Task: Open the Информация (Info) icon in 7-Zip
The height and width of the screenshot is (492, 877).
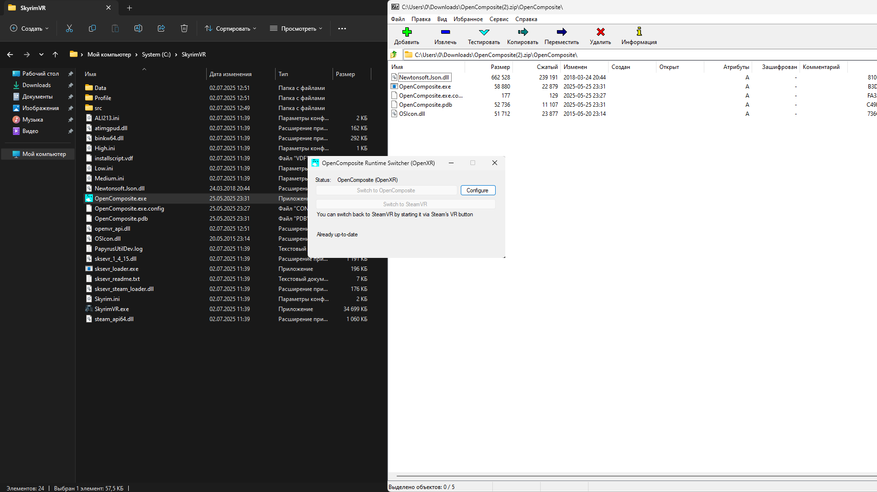Action: click(x=639, y=33)
